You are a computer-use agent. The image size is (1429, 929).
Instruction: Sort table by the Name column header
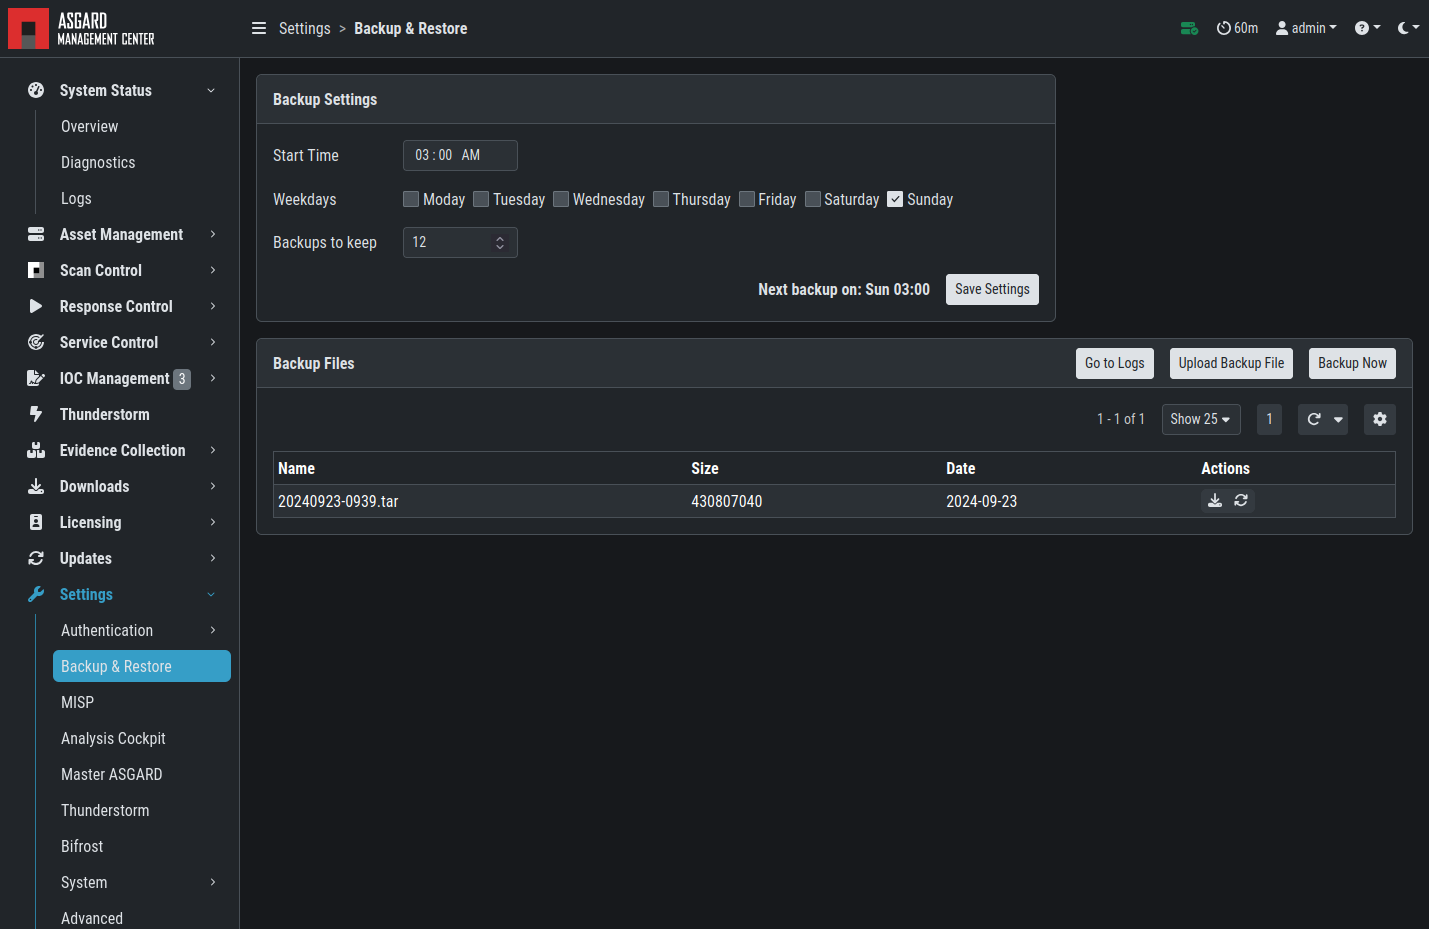click(x=297, y=468)
